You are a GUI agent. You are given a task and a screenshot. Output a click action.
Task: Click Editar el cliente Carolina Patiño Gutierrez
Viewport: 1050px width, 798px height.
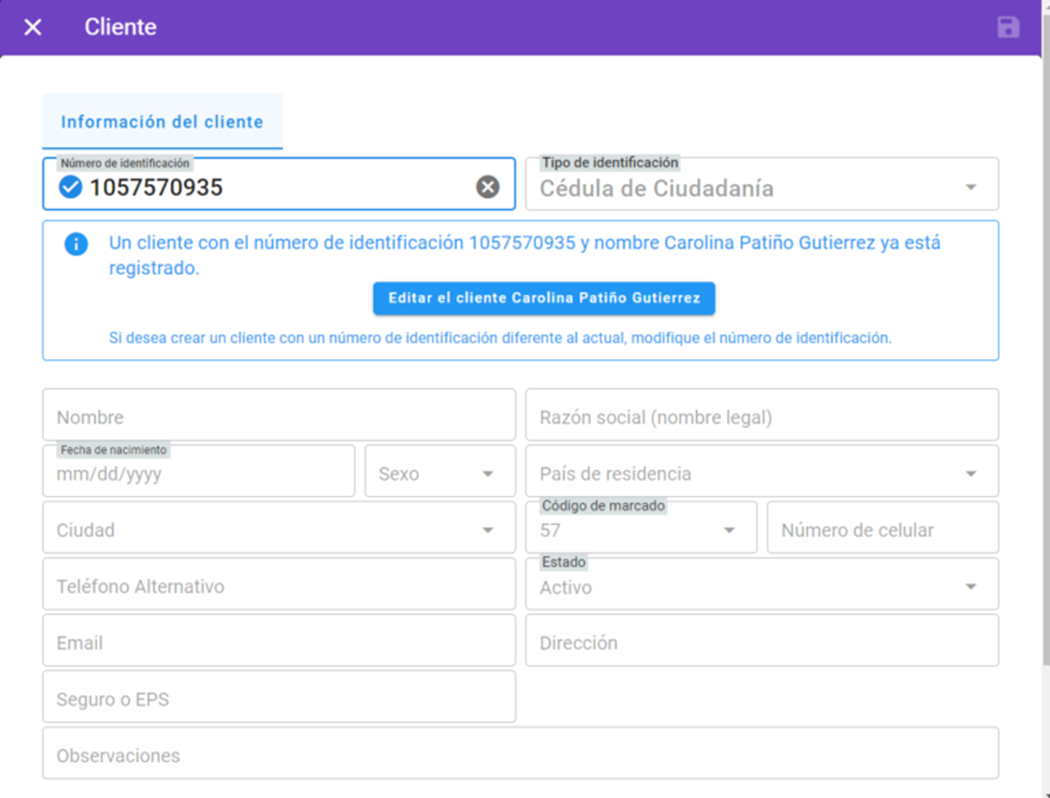544,298
